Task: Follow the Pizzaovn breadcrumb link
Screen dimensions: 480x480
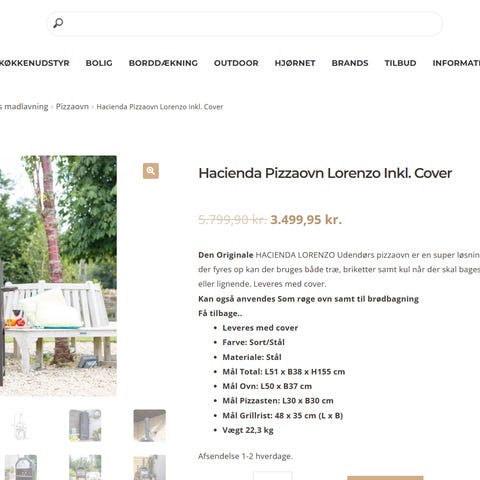Action: click(72, 107)
